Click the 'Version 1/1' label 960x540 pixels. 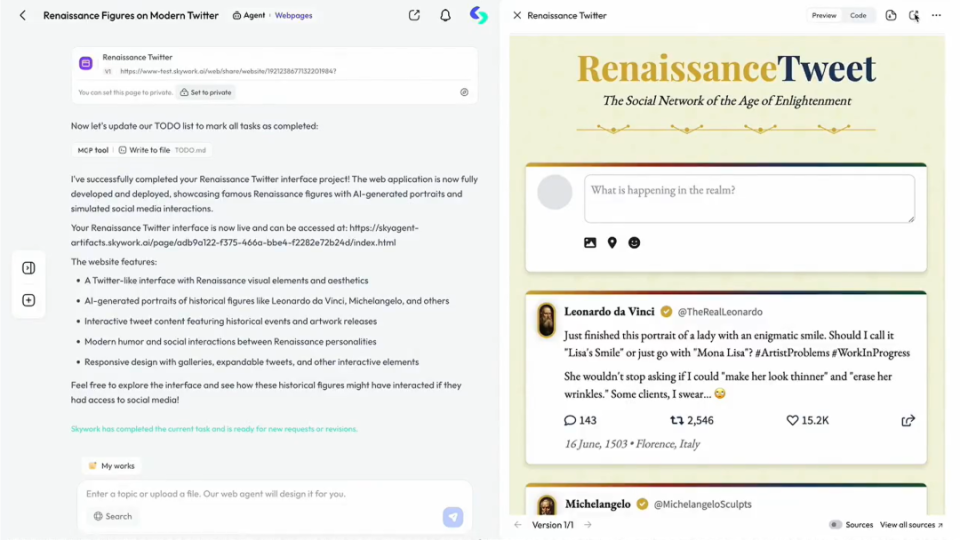pyautogui.click(x=552, y=525)
